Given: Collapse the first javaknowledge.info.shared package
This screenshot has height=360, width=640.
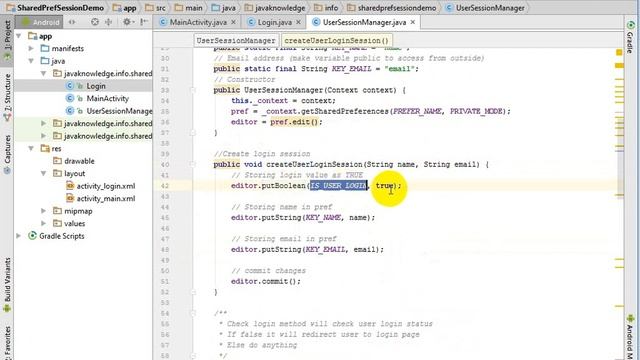Looking at the screenshot, I should (x=44, y=73).
